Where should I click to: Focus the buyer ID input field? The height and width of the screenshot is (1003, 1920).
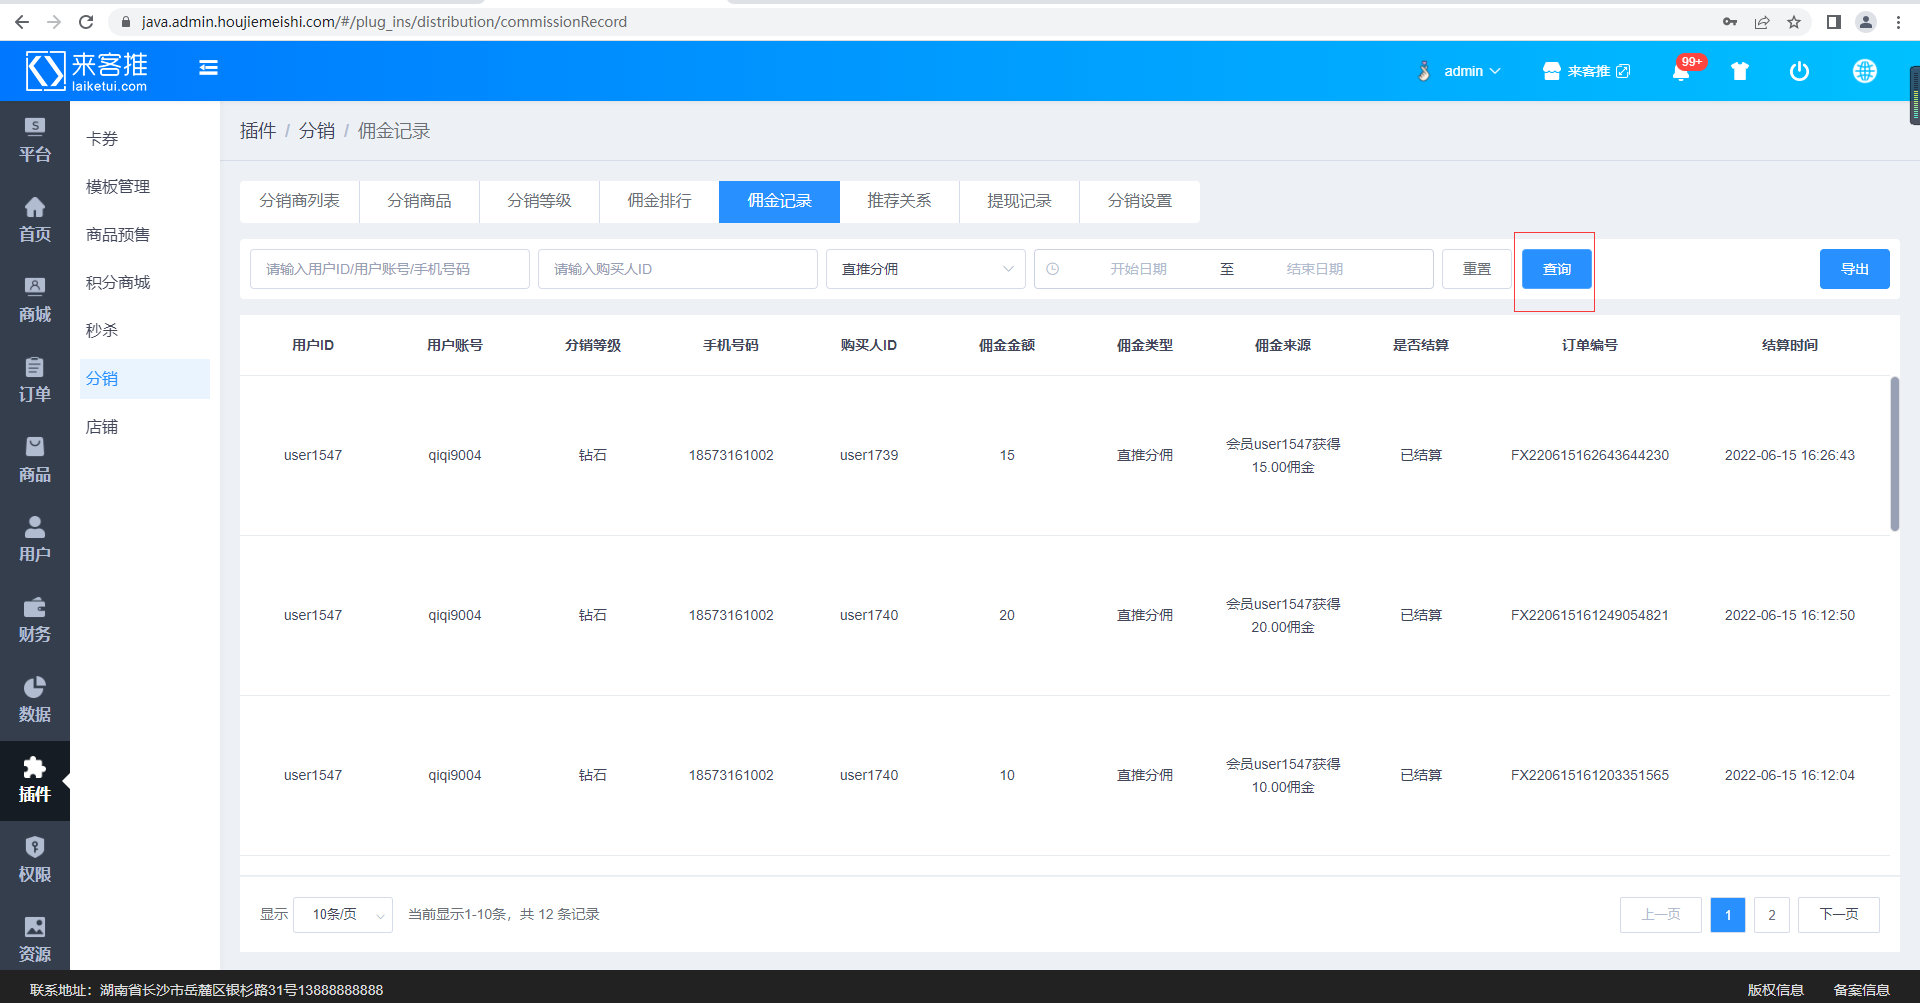tap(678, 269)
